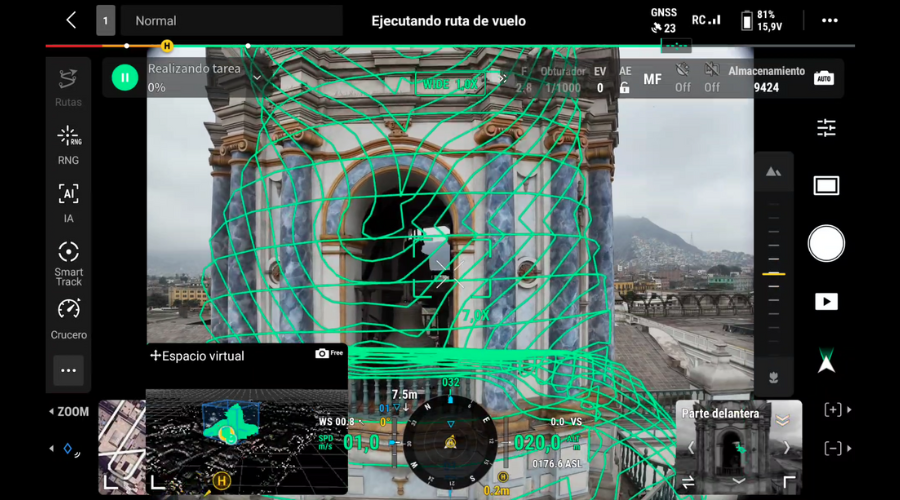Viewport: 900px width, 500px height.
Task: Expand the Realizando tarea task dropdown
Action: pyautogui.click(x=257, y=77)
